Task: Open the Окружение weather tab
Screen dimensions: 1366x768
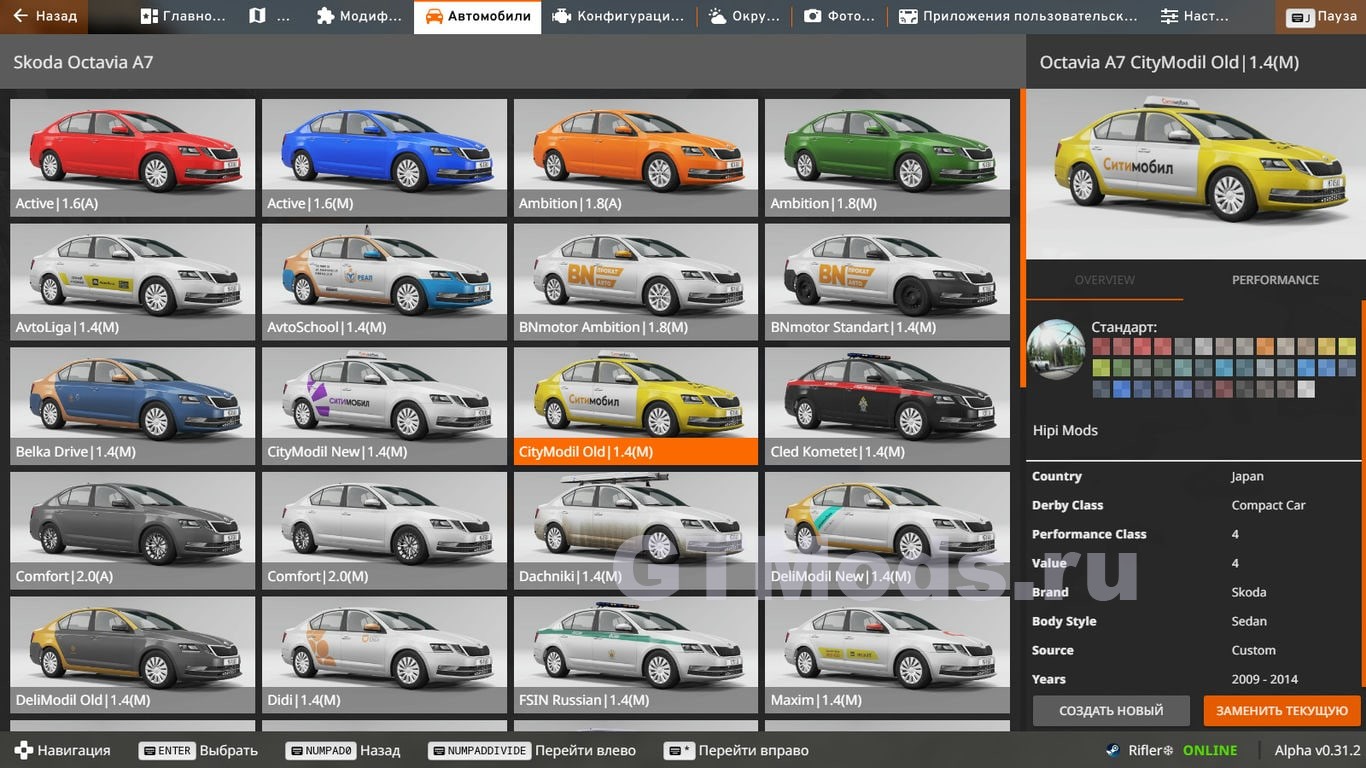Action: (744, 16)
